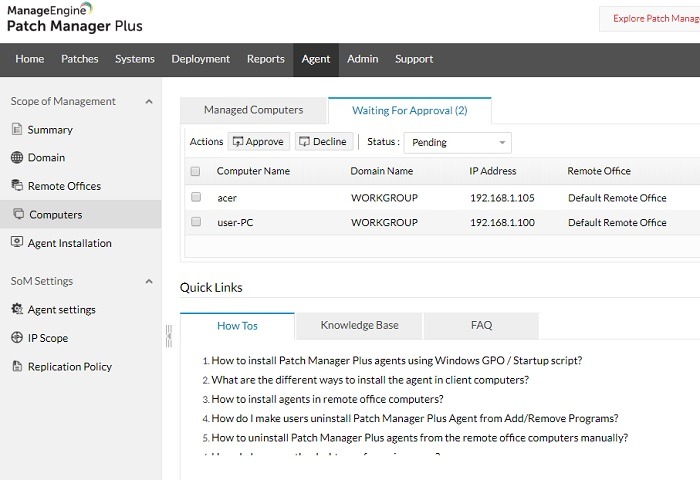Viewport: 700px width, 480px height.
Task: Click Default Remote Office in the acer row
Action: point(617,198)
